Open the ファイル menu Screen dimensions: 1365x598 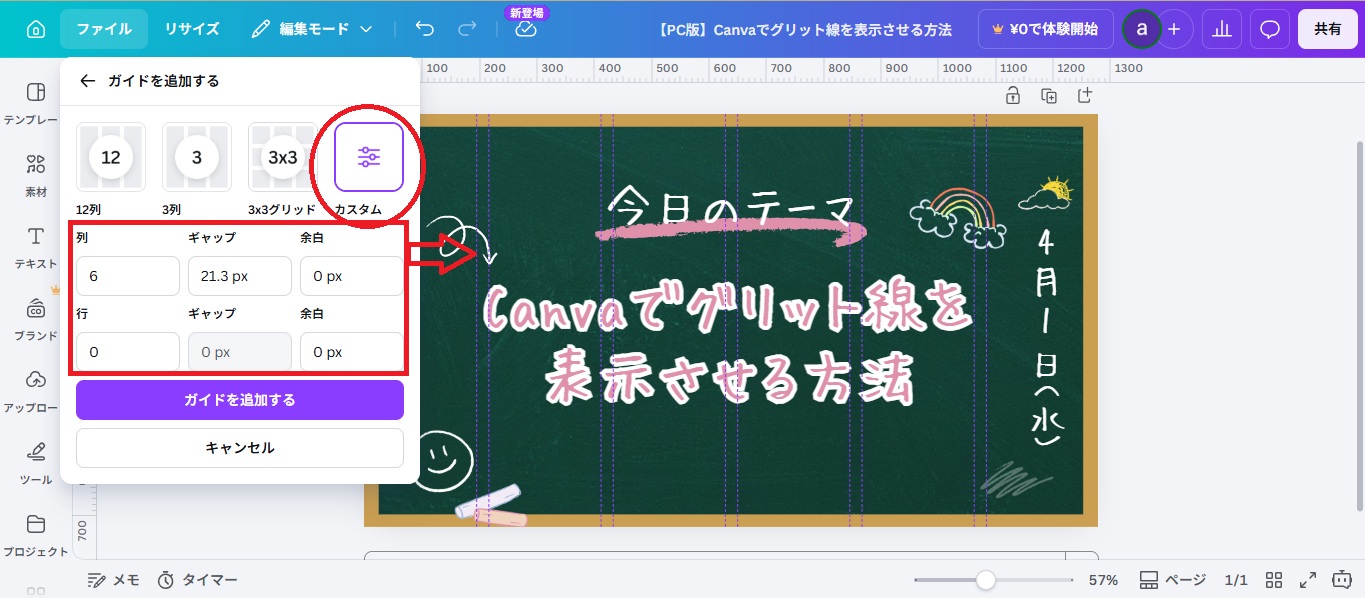tap(104, 29)
